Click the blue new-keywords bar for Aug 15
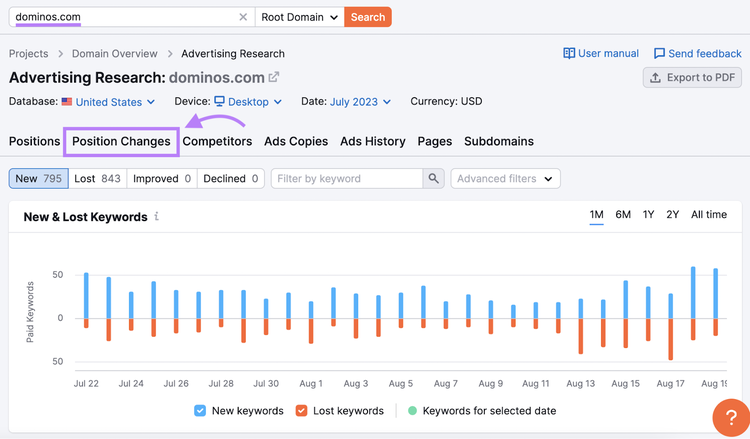The width and height of the screenshot is (750, 439). [626, 299]
